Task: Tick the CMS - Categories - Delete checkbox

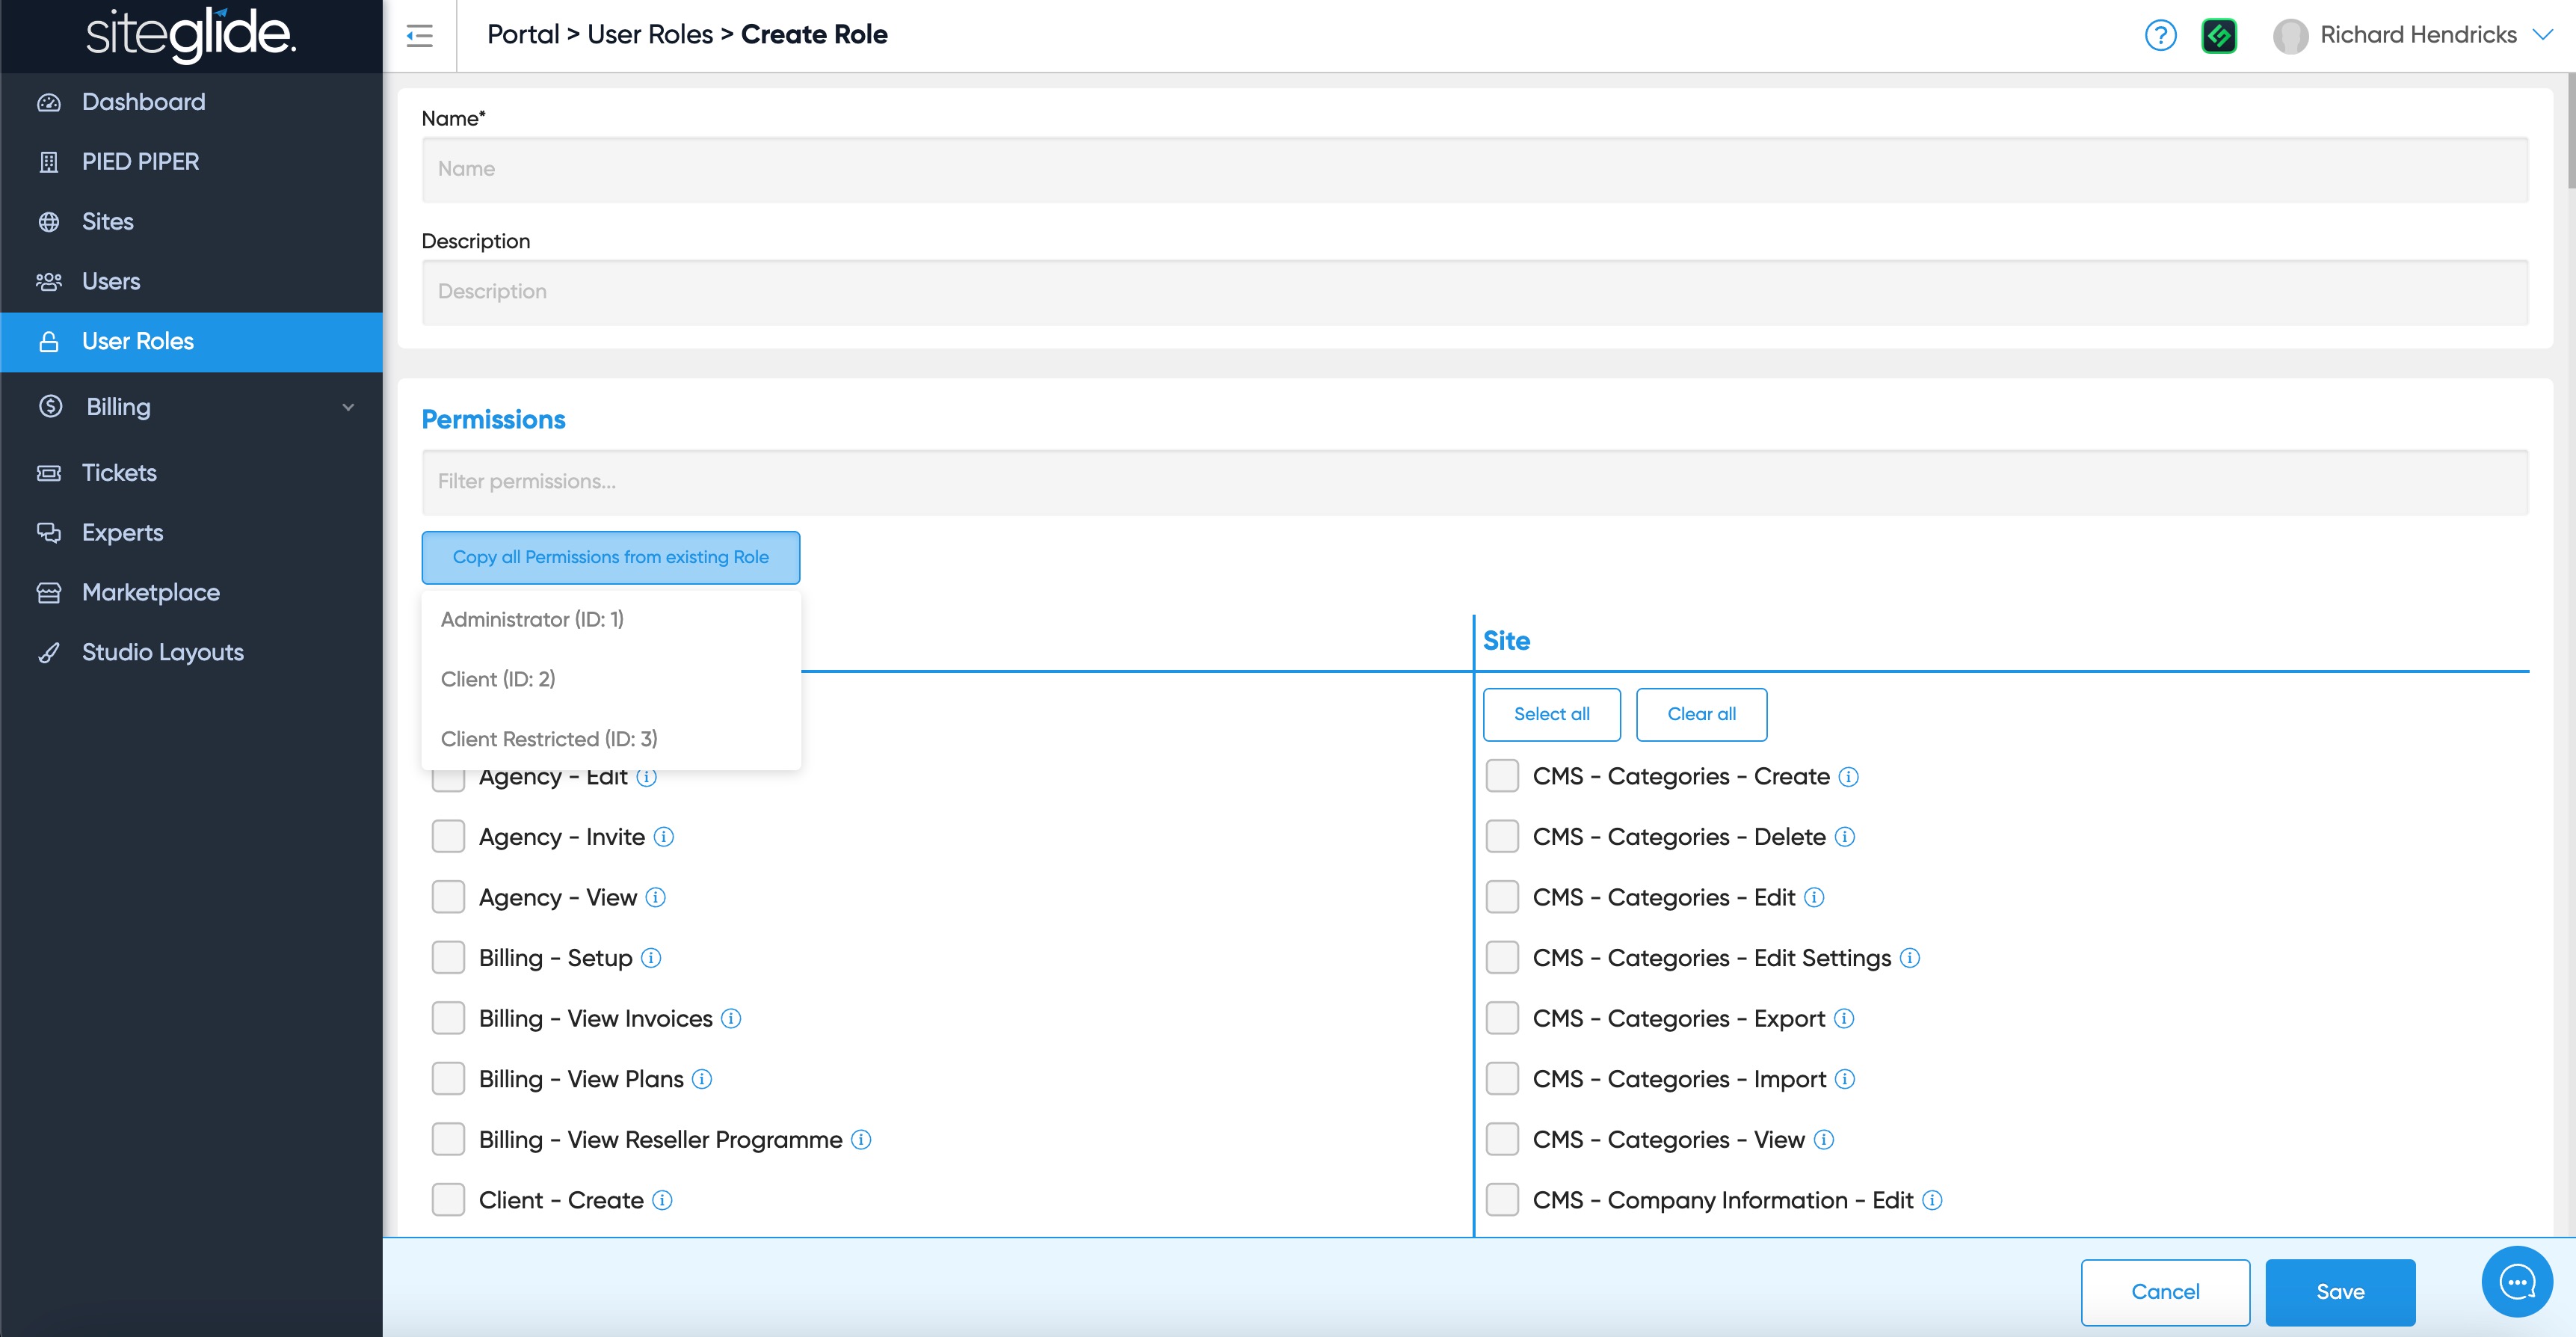Action: tap(1501, 837)
